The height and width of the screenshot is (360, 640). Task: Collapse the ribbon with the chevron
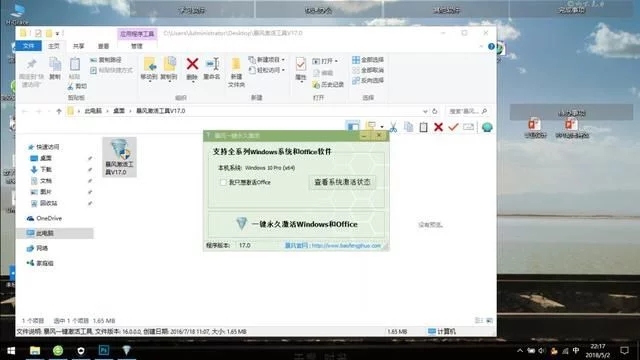coord(481,47)
